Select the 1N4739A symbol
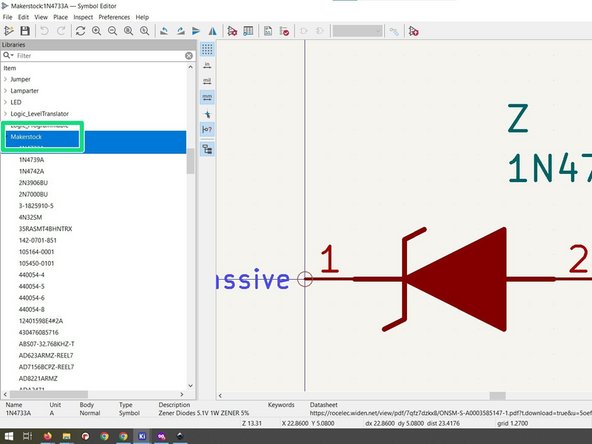Screen dimensions: 592x444 point(31,160)
